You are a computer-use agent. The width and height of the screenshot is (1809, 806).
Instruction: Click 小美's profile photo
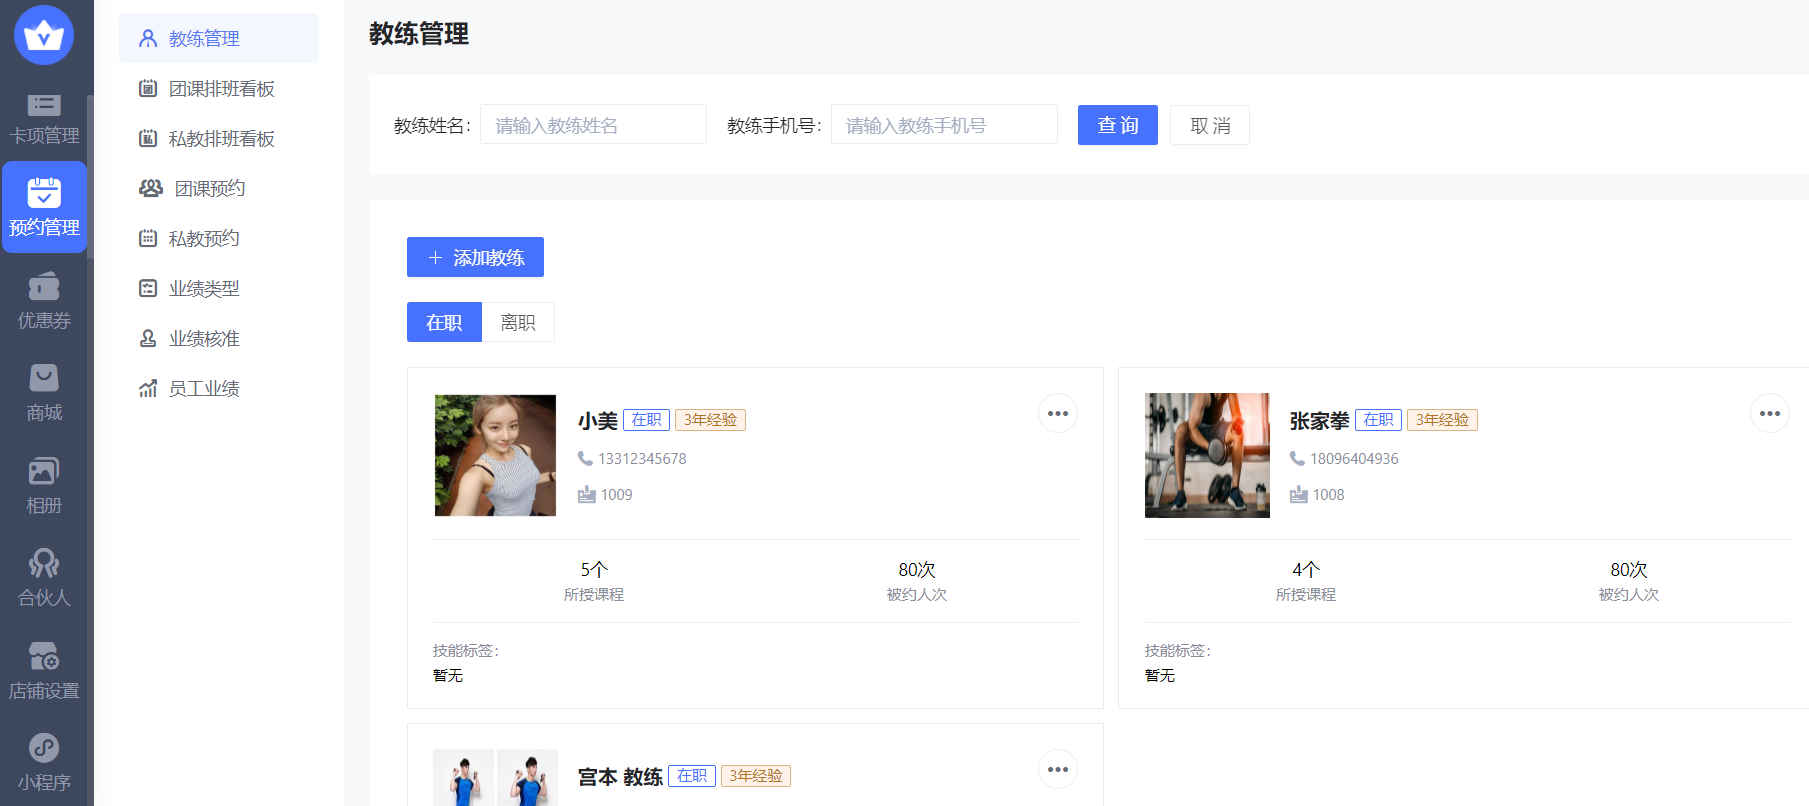click(495, 455)
